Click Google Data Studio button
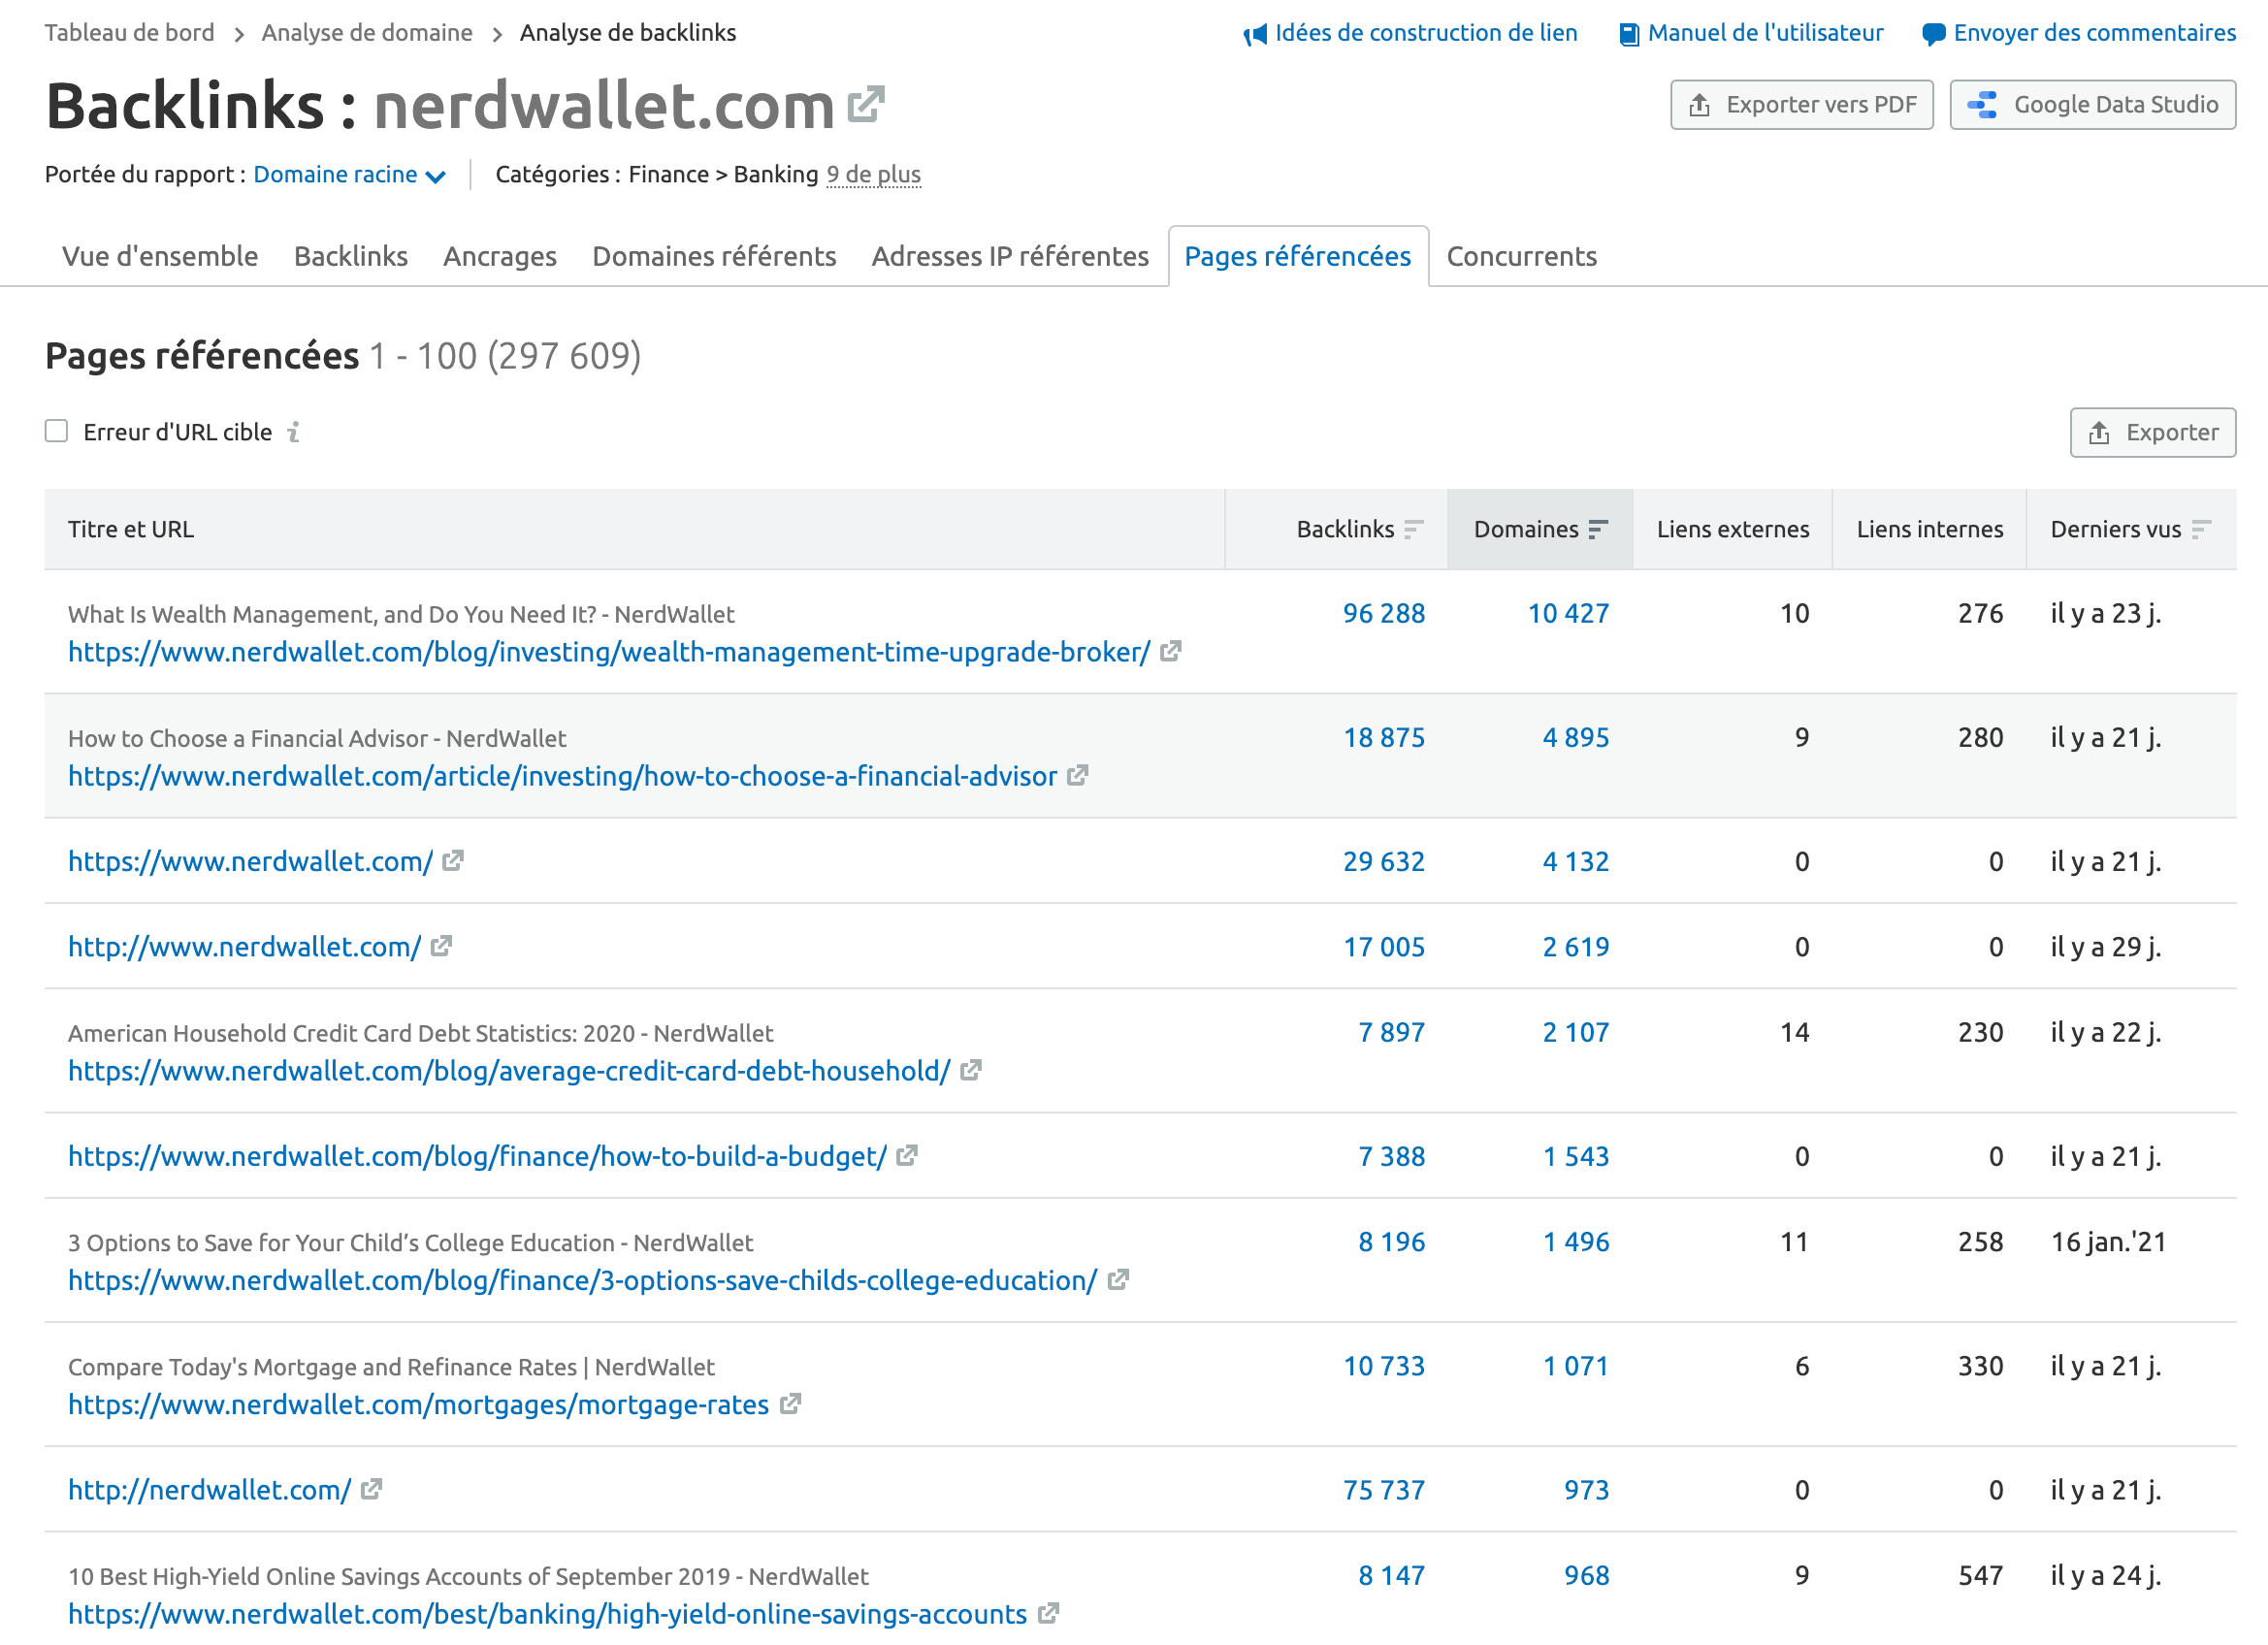 pos(2093,105)
